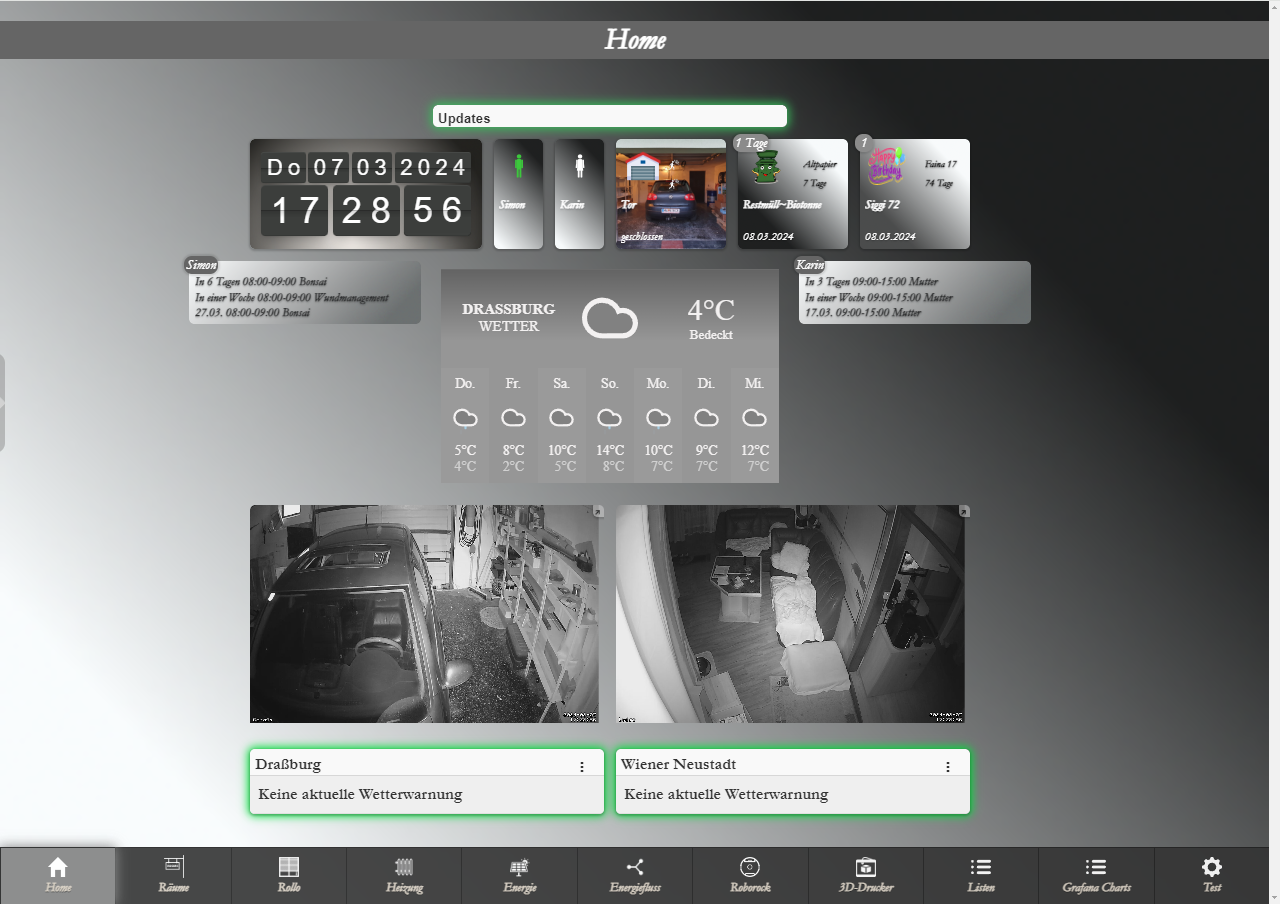The image size is (1280, 904).
Task: Click the green trash bin mascot icon
Action: click(765, 168)
